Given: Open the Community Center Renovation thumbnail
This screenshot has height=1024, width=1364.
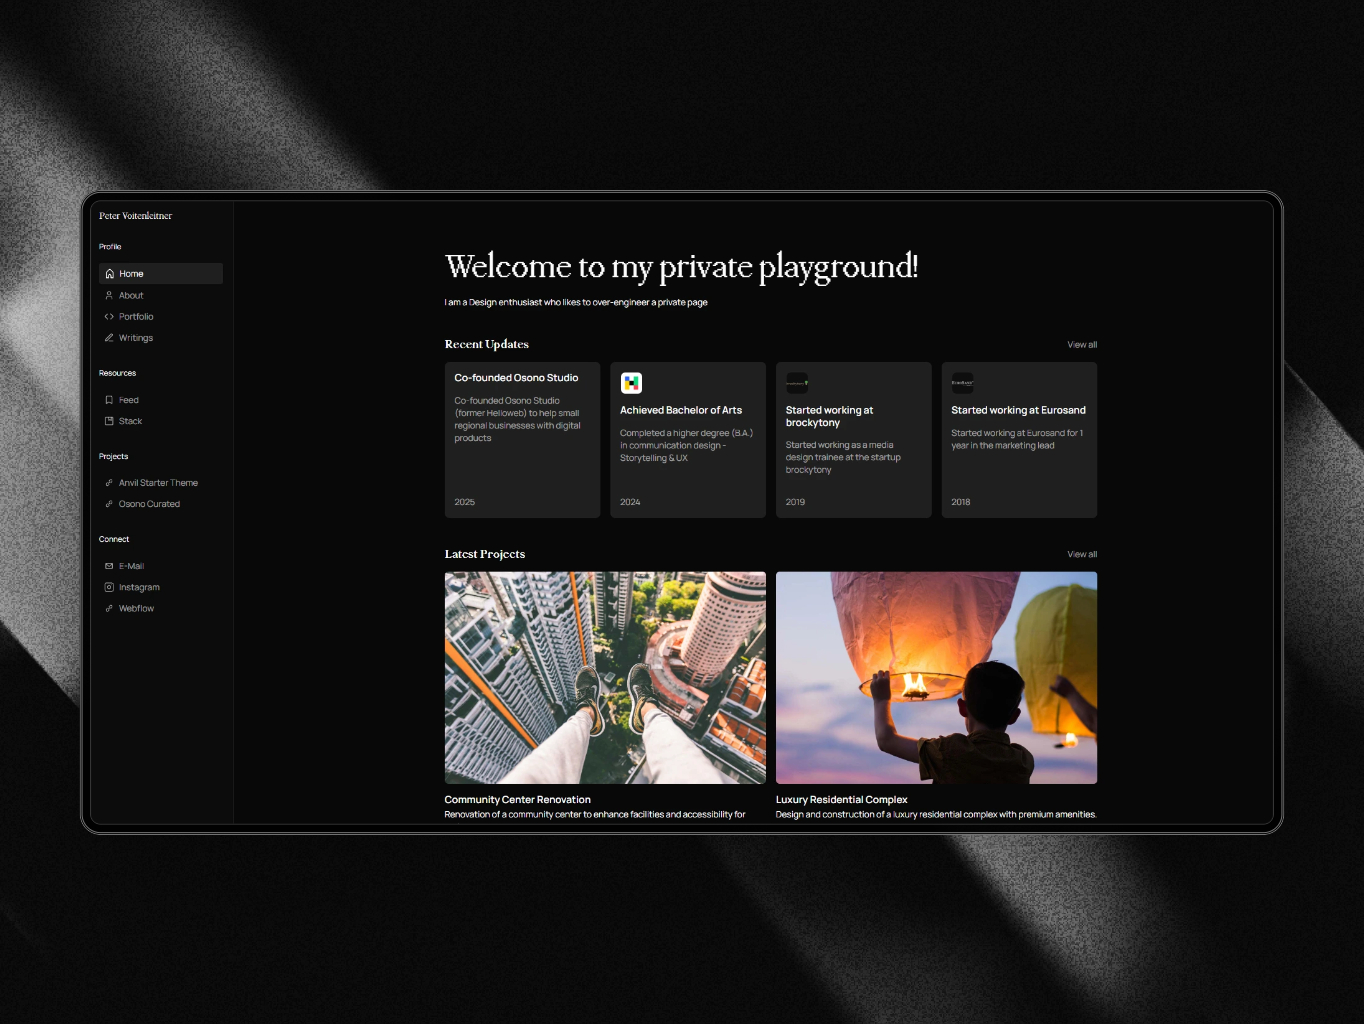Looking at the screenshot, I should point(605,677).
